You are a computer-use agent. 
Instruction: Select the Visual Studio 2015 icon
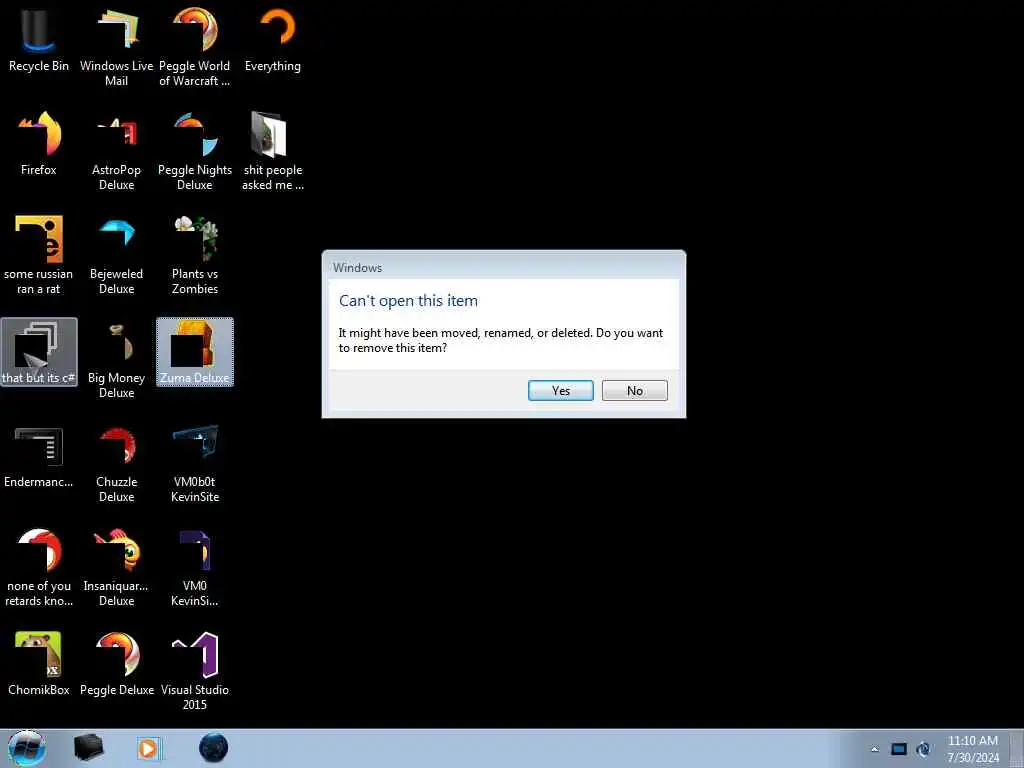tap(195, 671)
